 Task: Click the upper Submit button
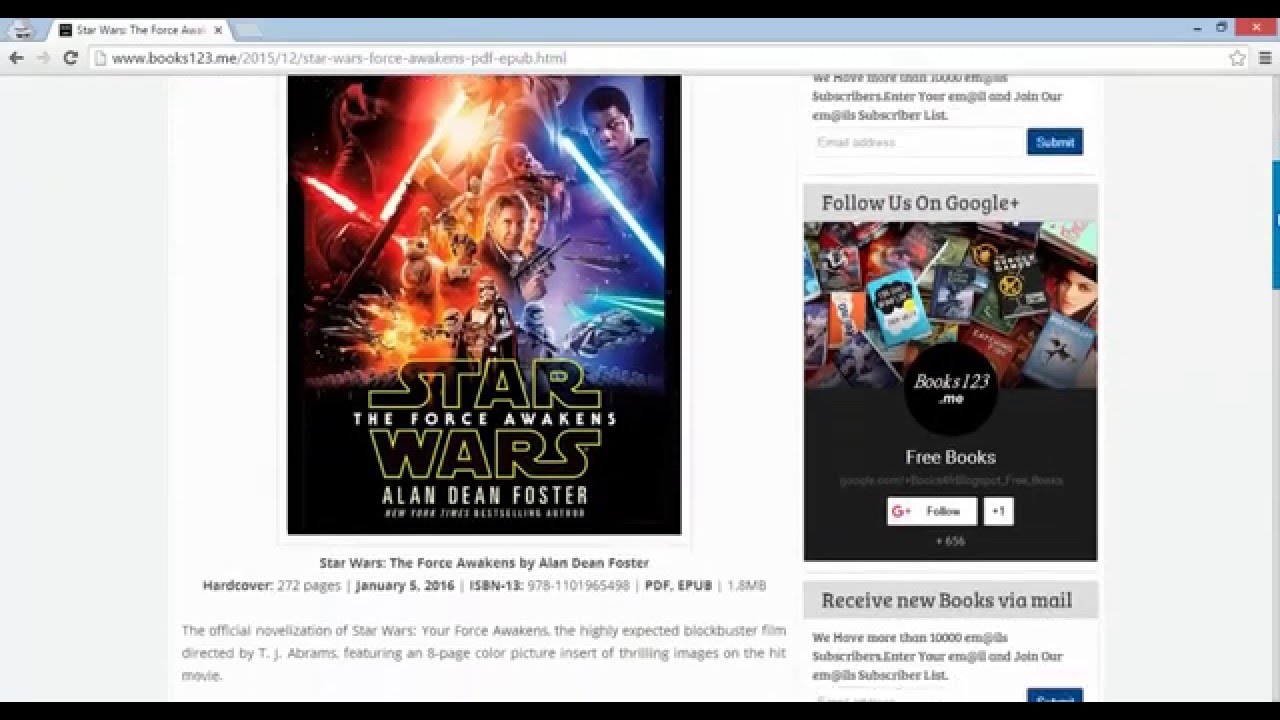pos(1054,142)
